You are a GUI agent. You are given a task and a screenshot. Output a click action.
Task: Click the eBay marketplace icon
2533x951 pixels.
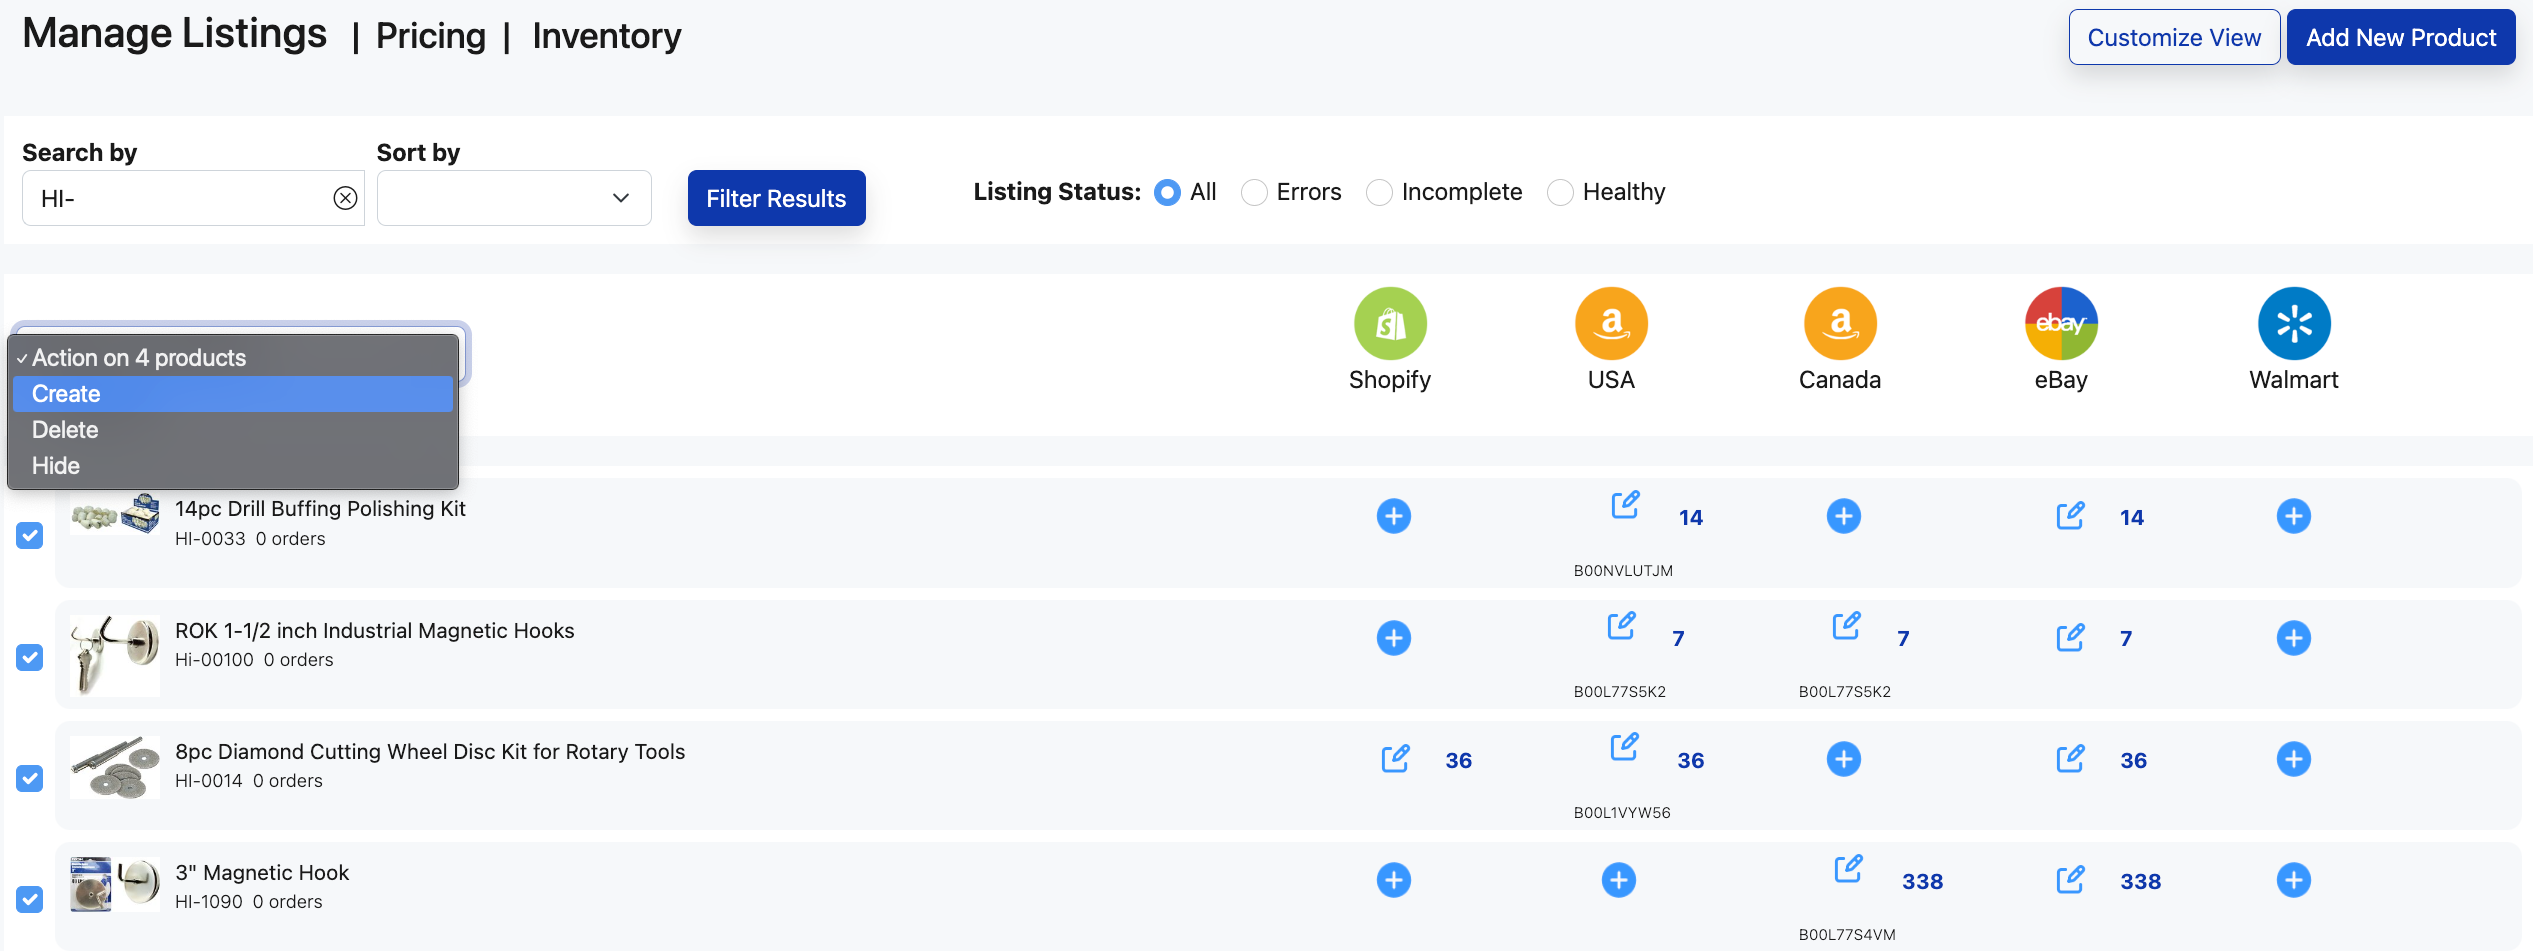point(2061,323)
